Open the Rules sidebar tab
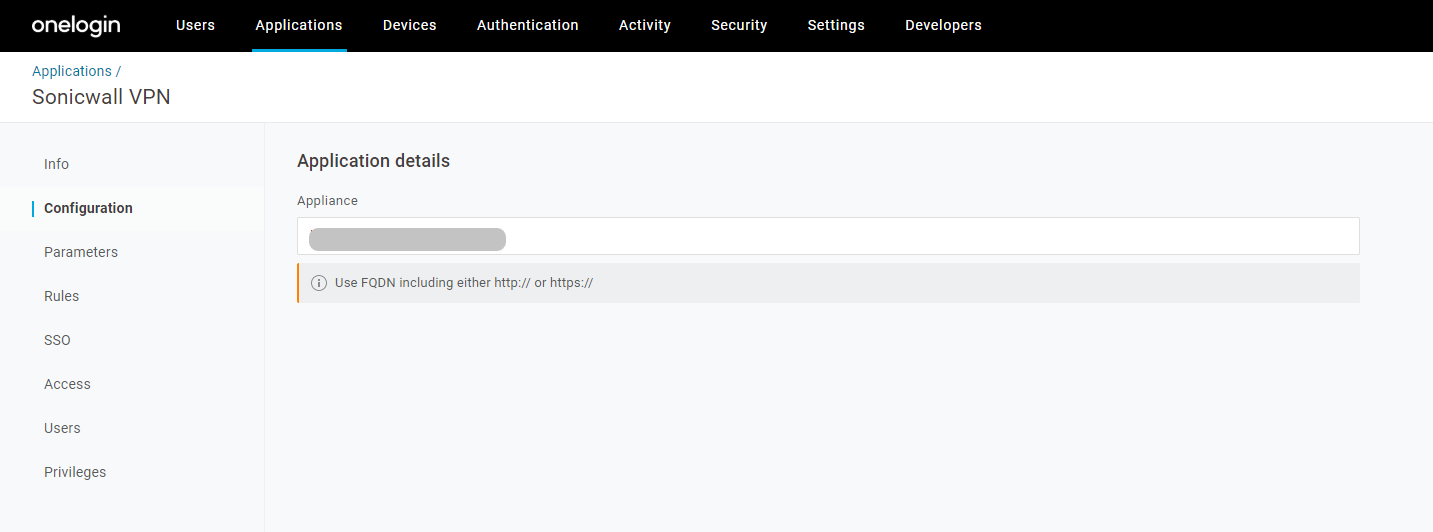Image resolution: width=1433 pixels, height=532 pixels. (61, 296)
